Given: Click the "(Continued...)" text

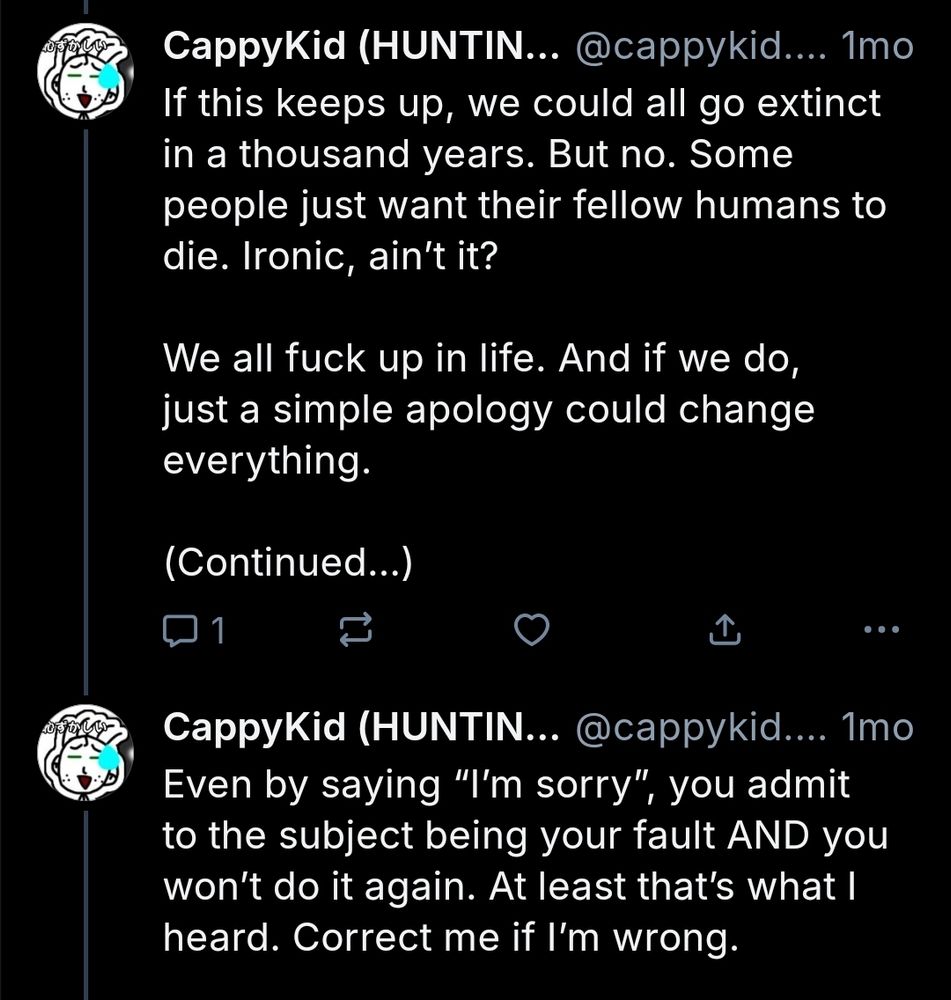Looking at the screenshot, I should pos(288,565).
